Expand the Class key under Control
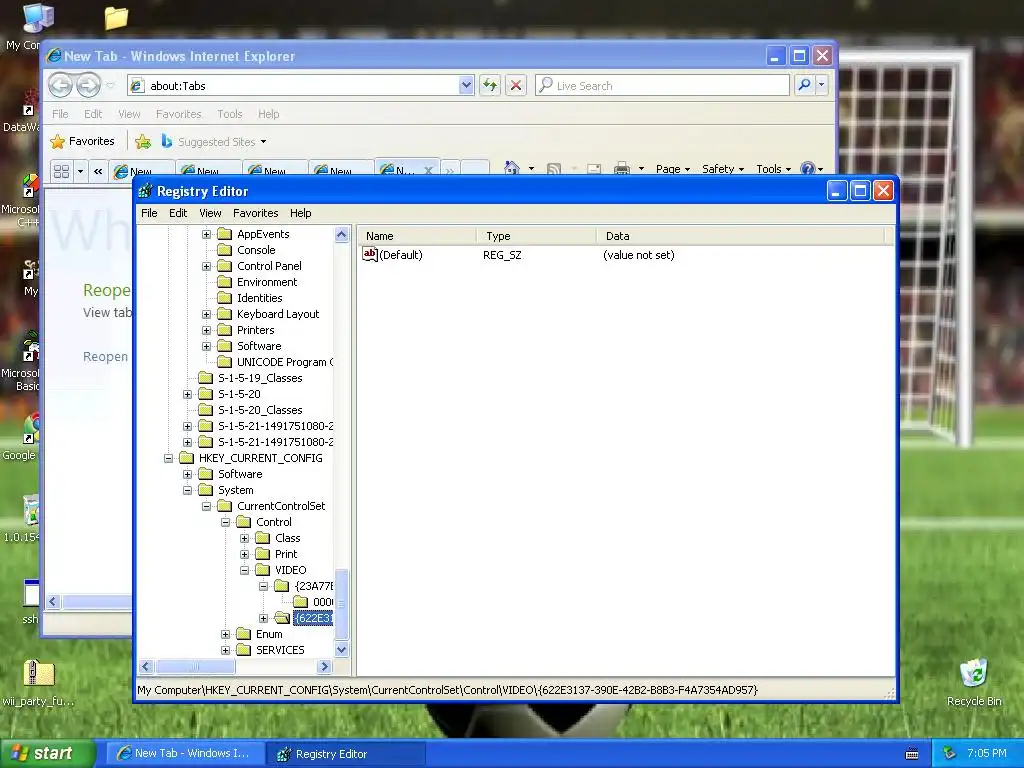The image size is (1024, 768). (244, 538)
